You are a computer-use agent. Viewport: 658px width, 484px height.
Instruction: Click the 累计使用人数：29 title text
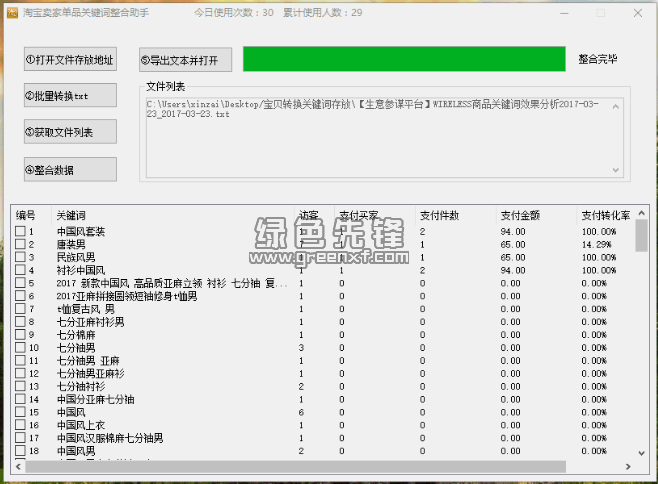click(322, 13)
